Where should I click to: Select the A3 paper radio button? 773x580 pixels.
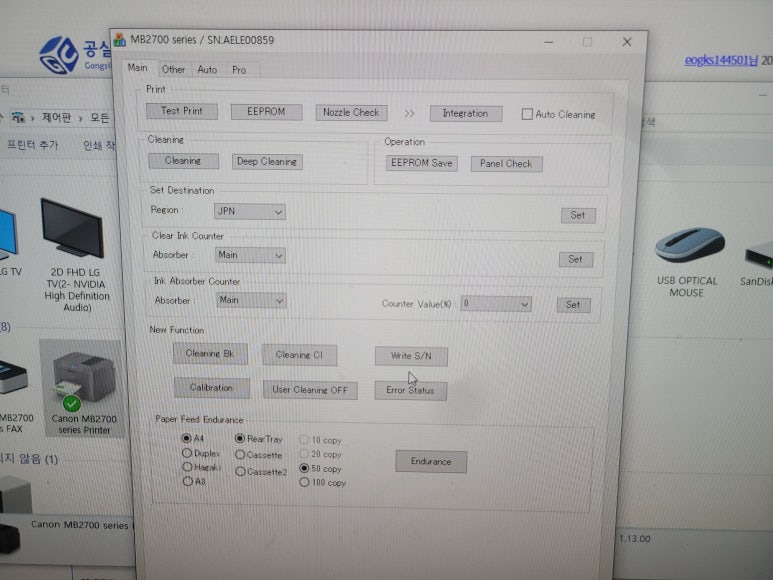tap(188, 481)
